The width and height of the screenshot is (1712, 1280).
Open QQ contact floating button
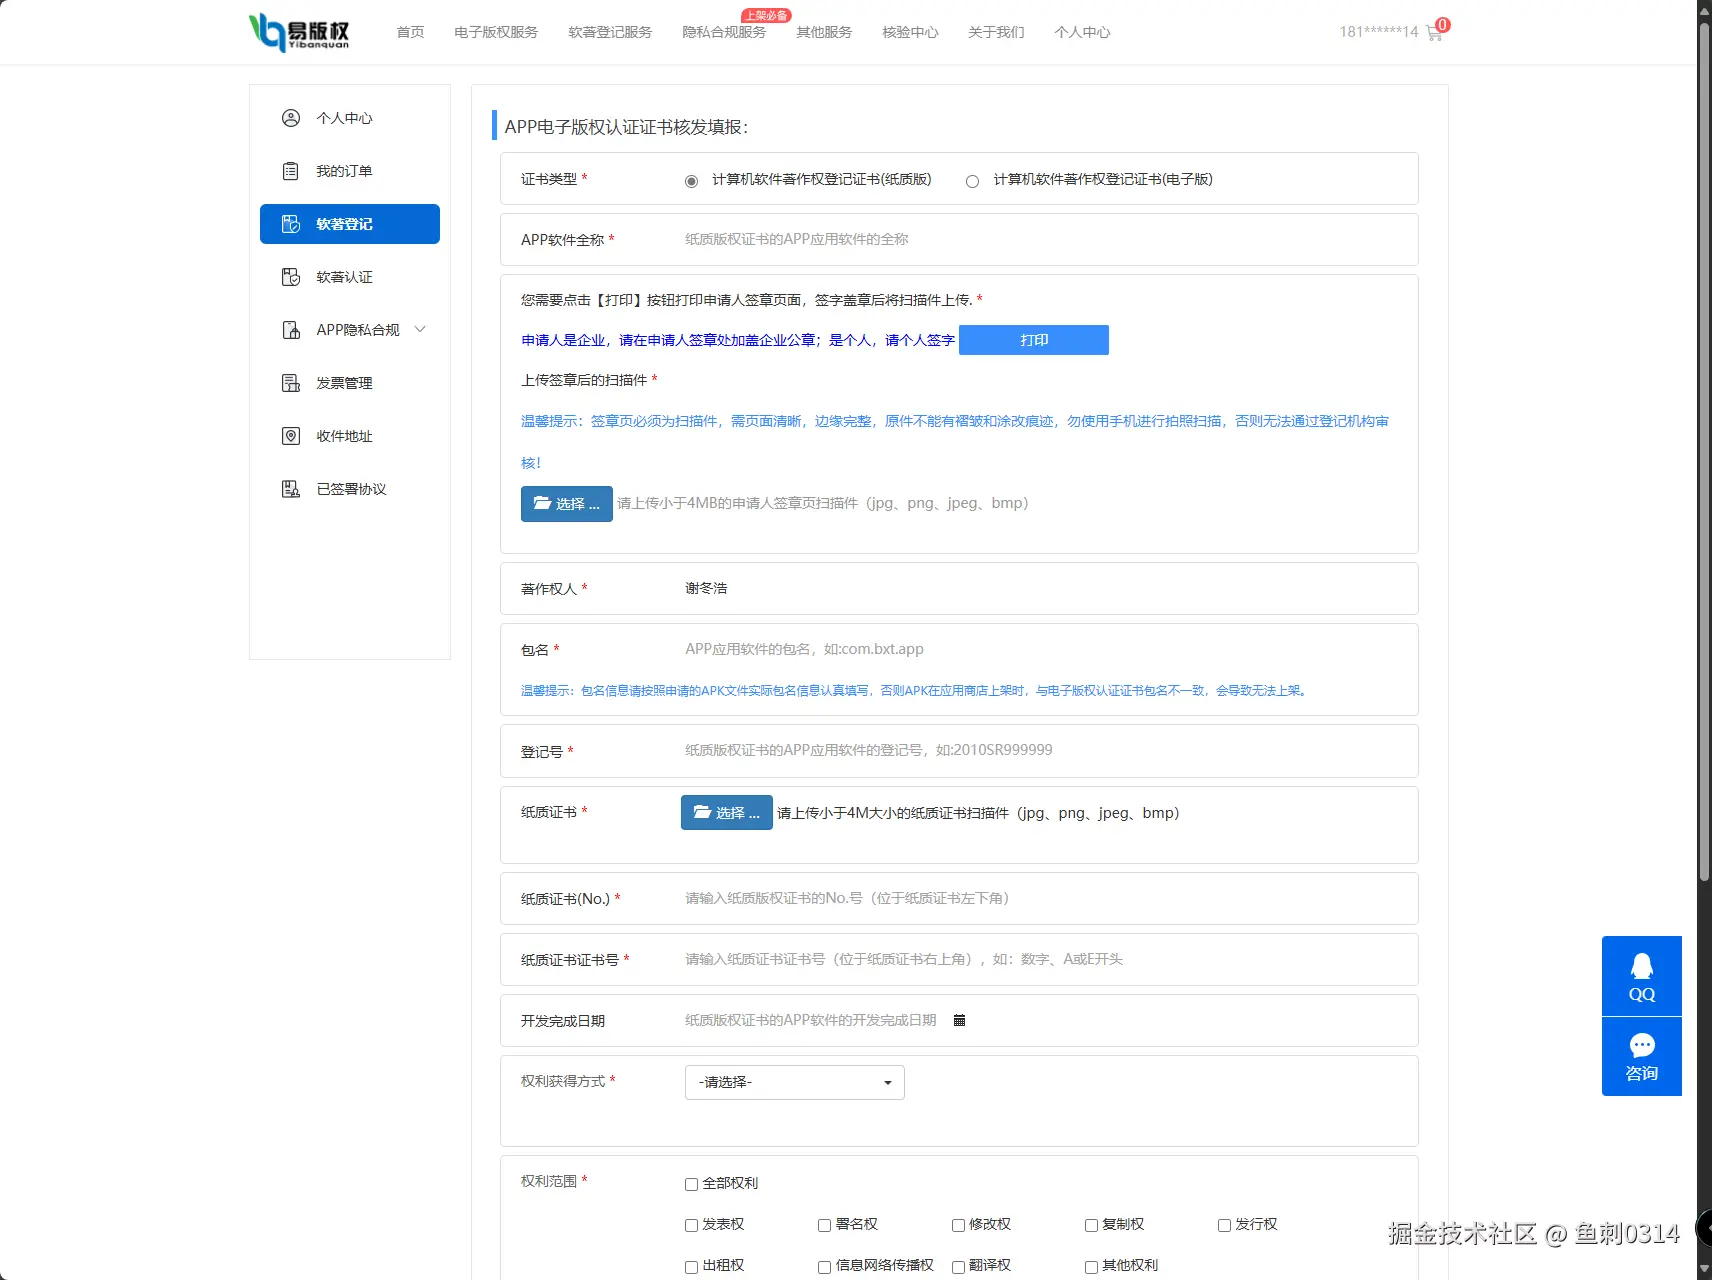pos(1642,976)
